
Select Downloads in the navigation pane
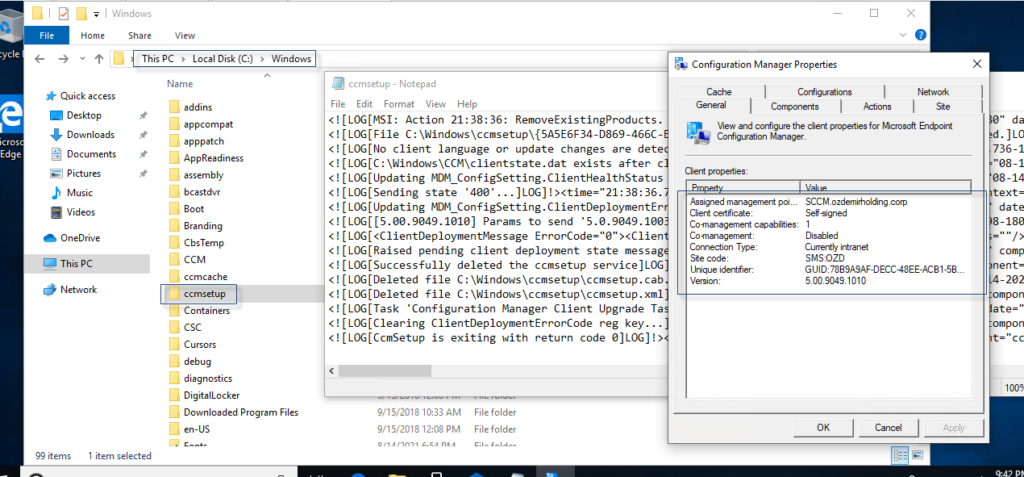click(90, 135)
